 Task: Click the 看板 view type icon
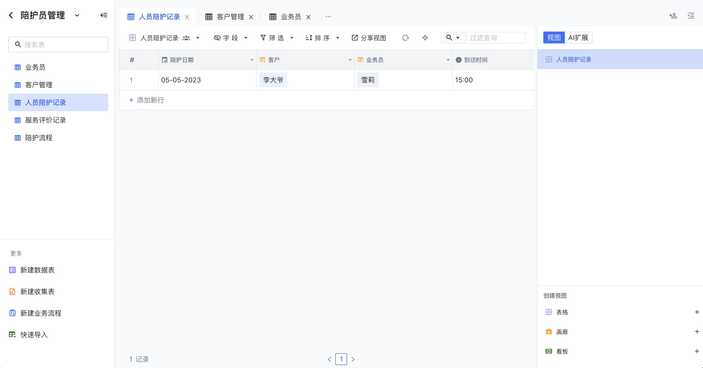(548, 351)
